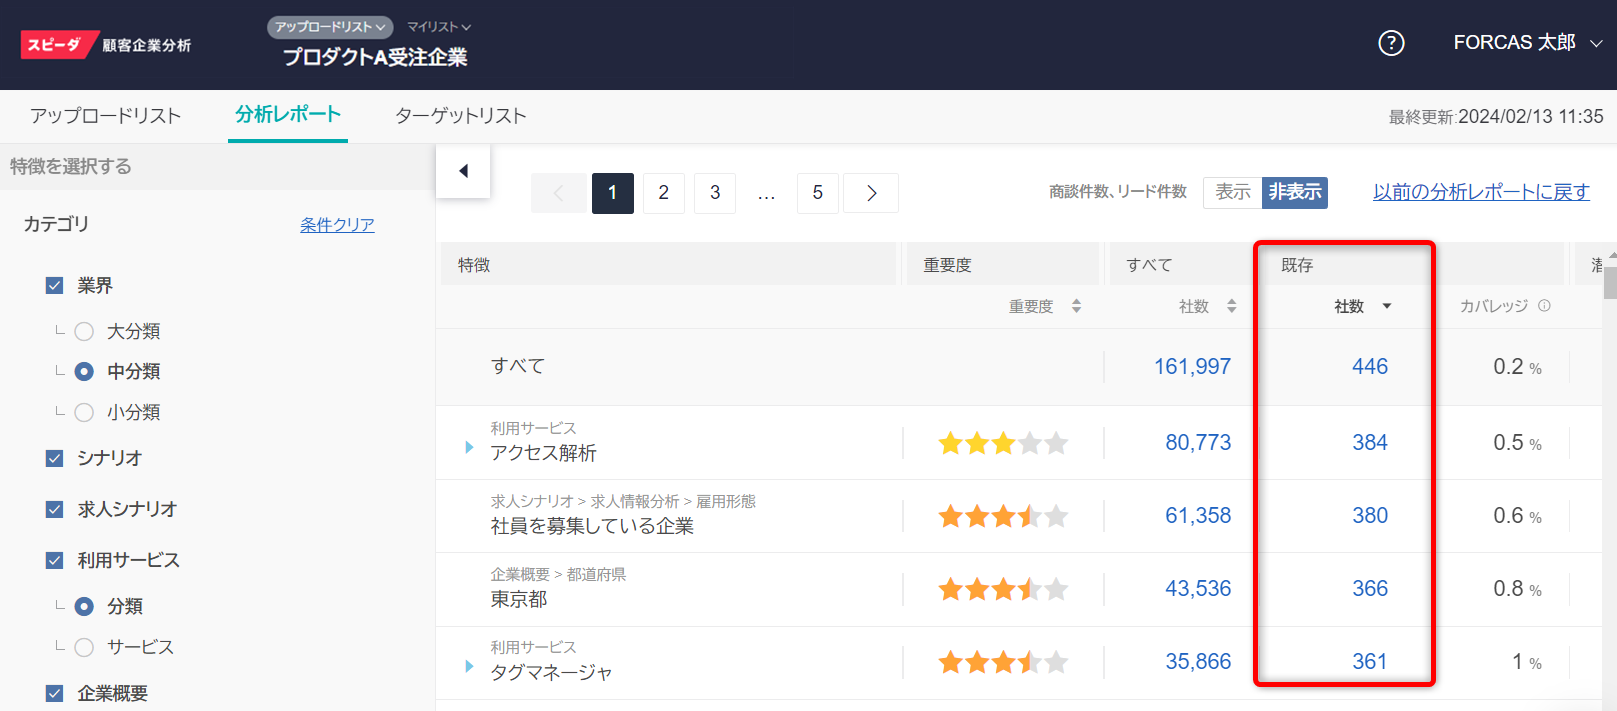The width and height of the screenshot is (1617, 711).
Task: Click the 3-star rating for アクセス解析
Action: pos(1002,443)
